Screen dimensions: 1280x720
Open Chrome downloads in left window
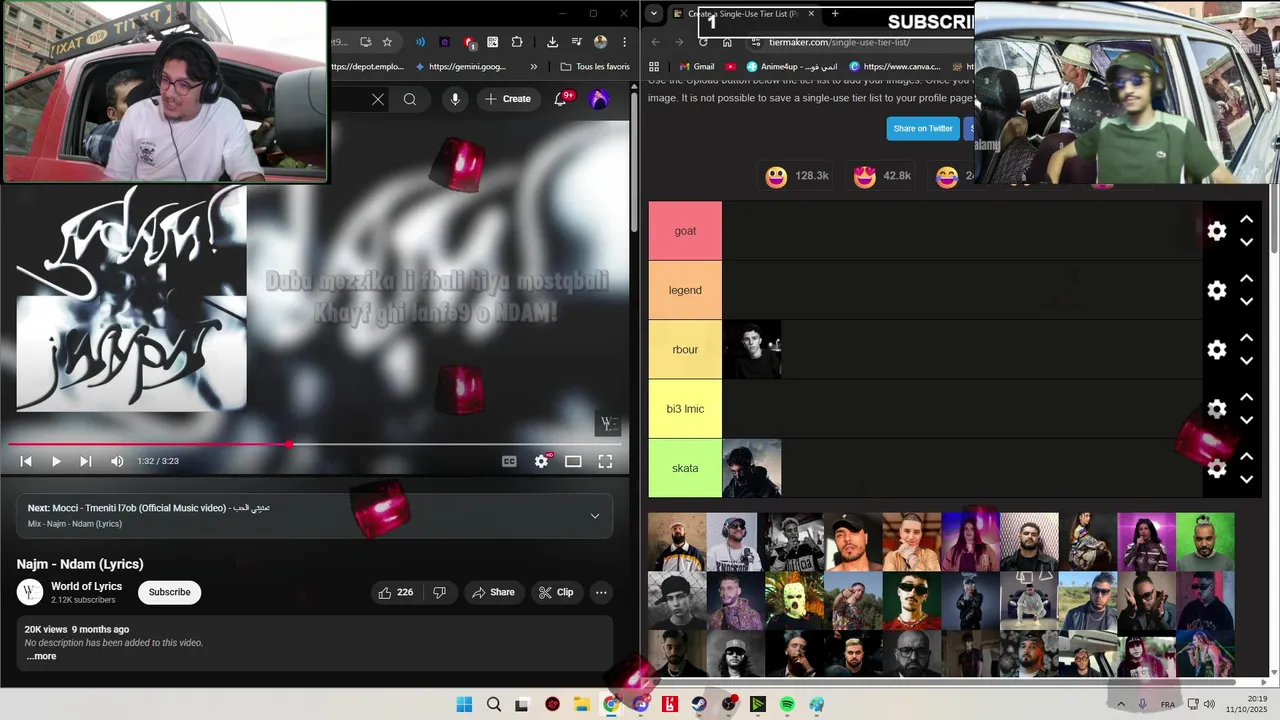552,42
